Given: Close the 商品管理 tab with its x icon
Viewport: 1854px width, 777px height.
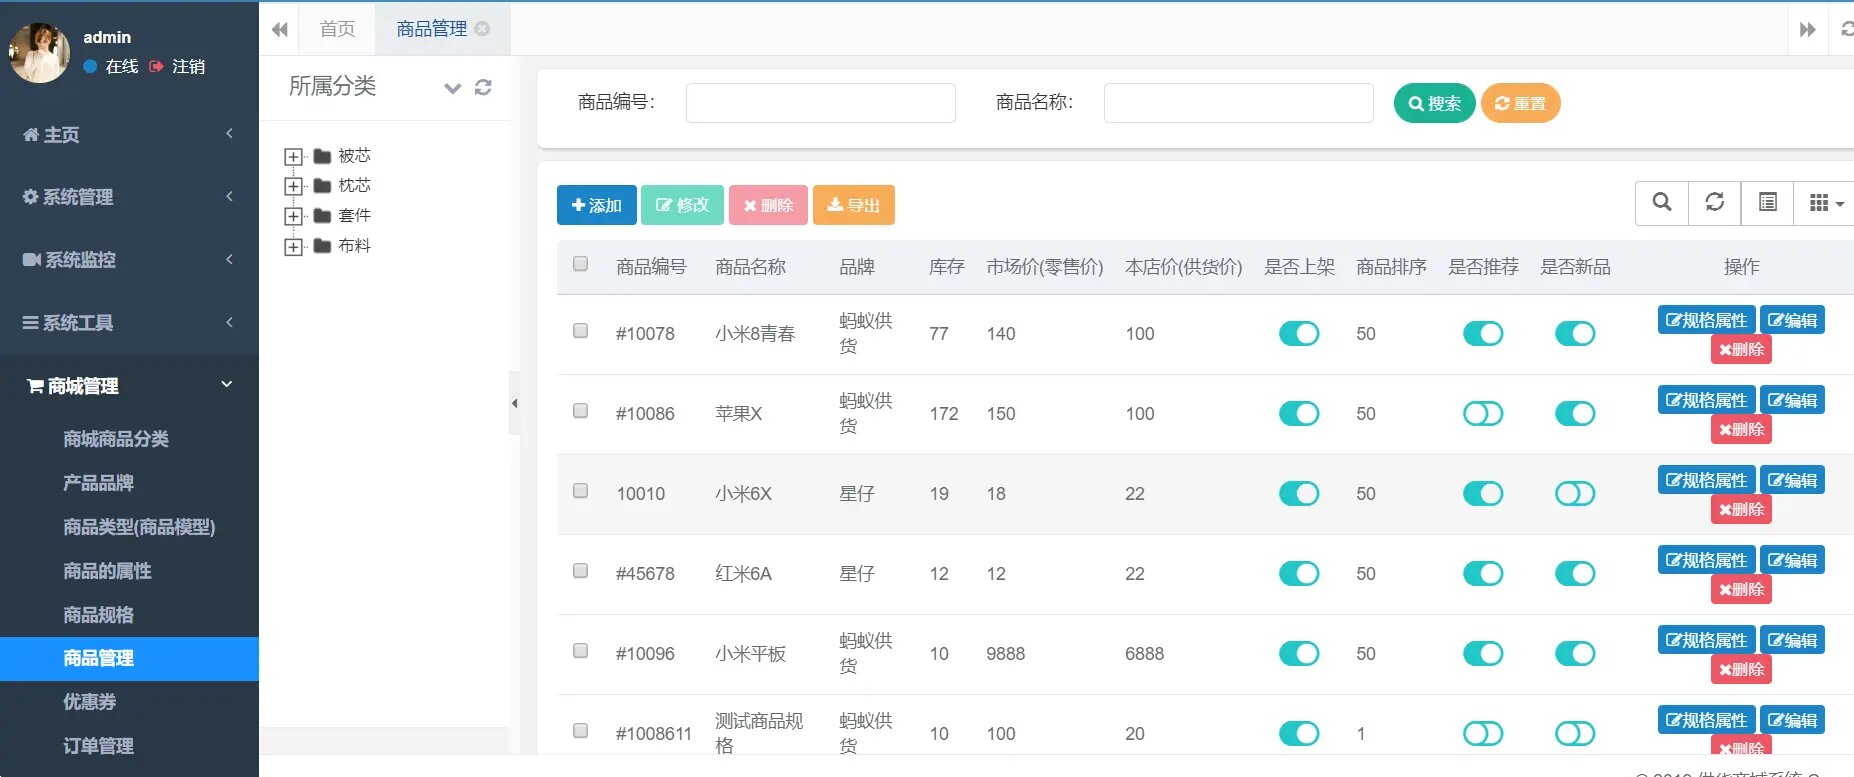Looking at the screenshot, I should click(482, 28).
